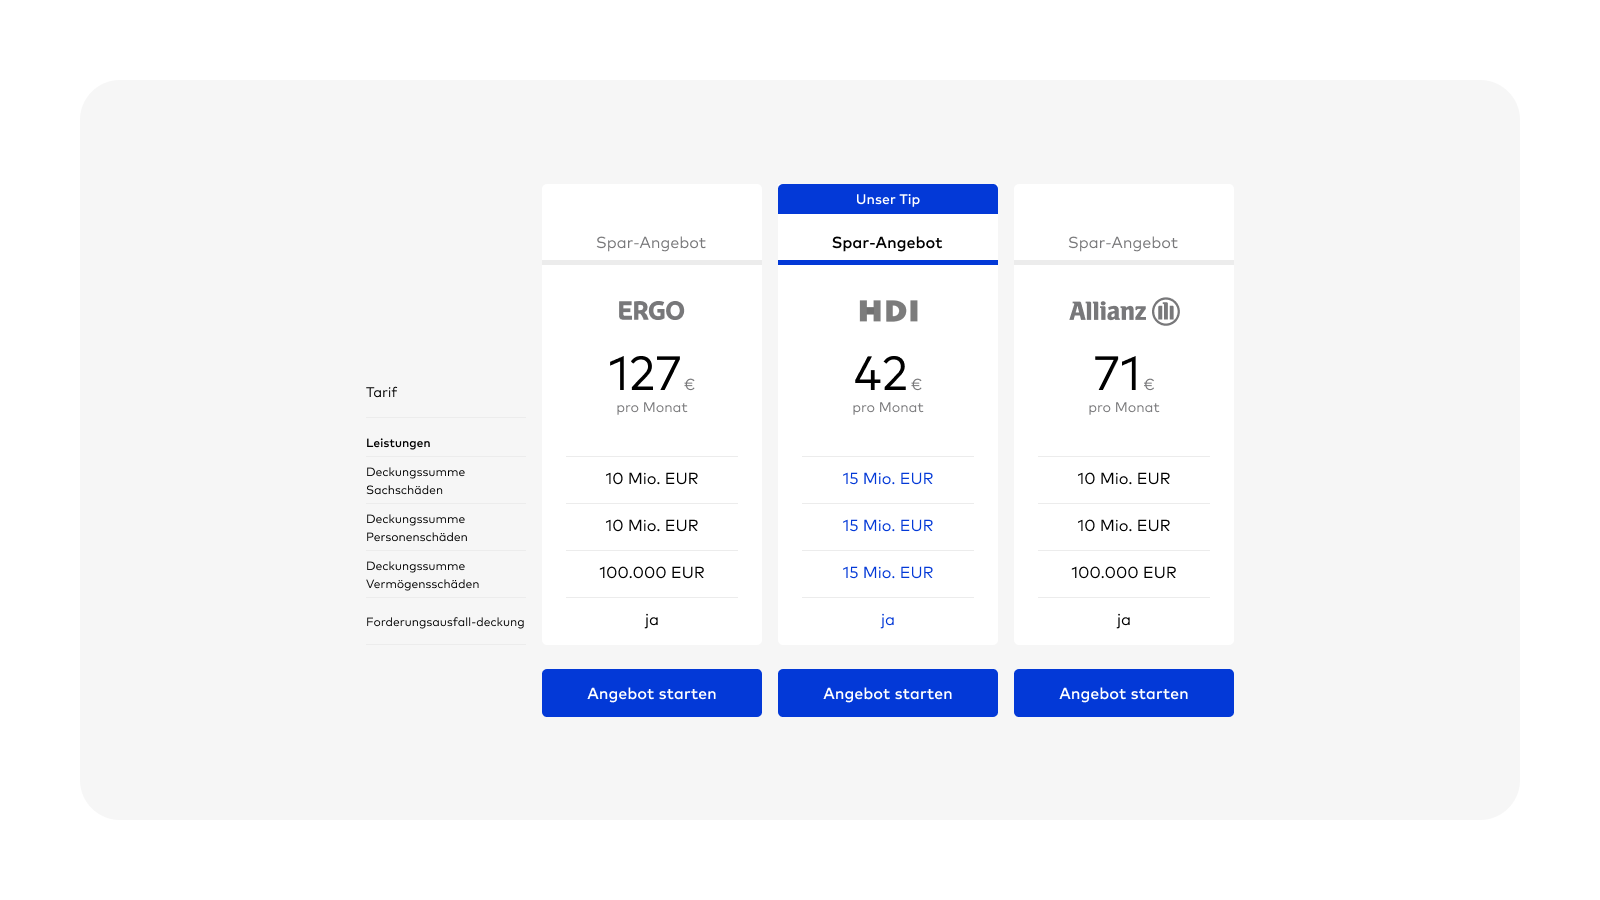Image resolution: width=1600 pixels, height=900 pixels.
Task: Click the HDI logo
Action: click(888, 311)
